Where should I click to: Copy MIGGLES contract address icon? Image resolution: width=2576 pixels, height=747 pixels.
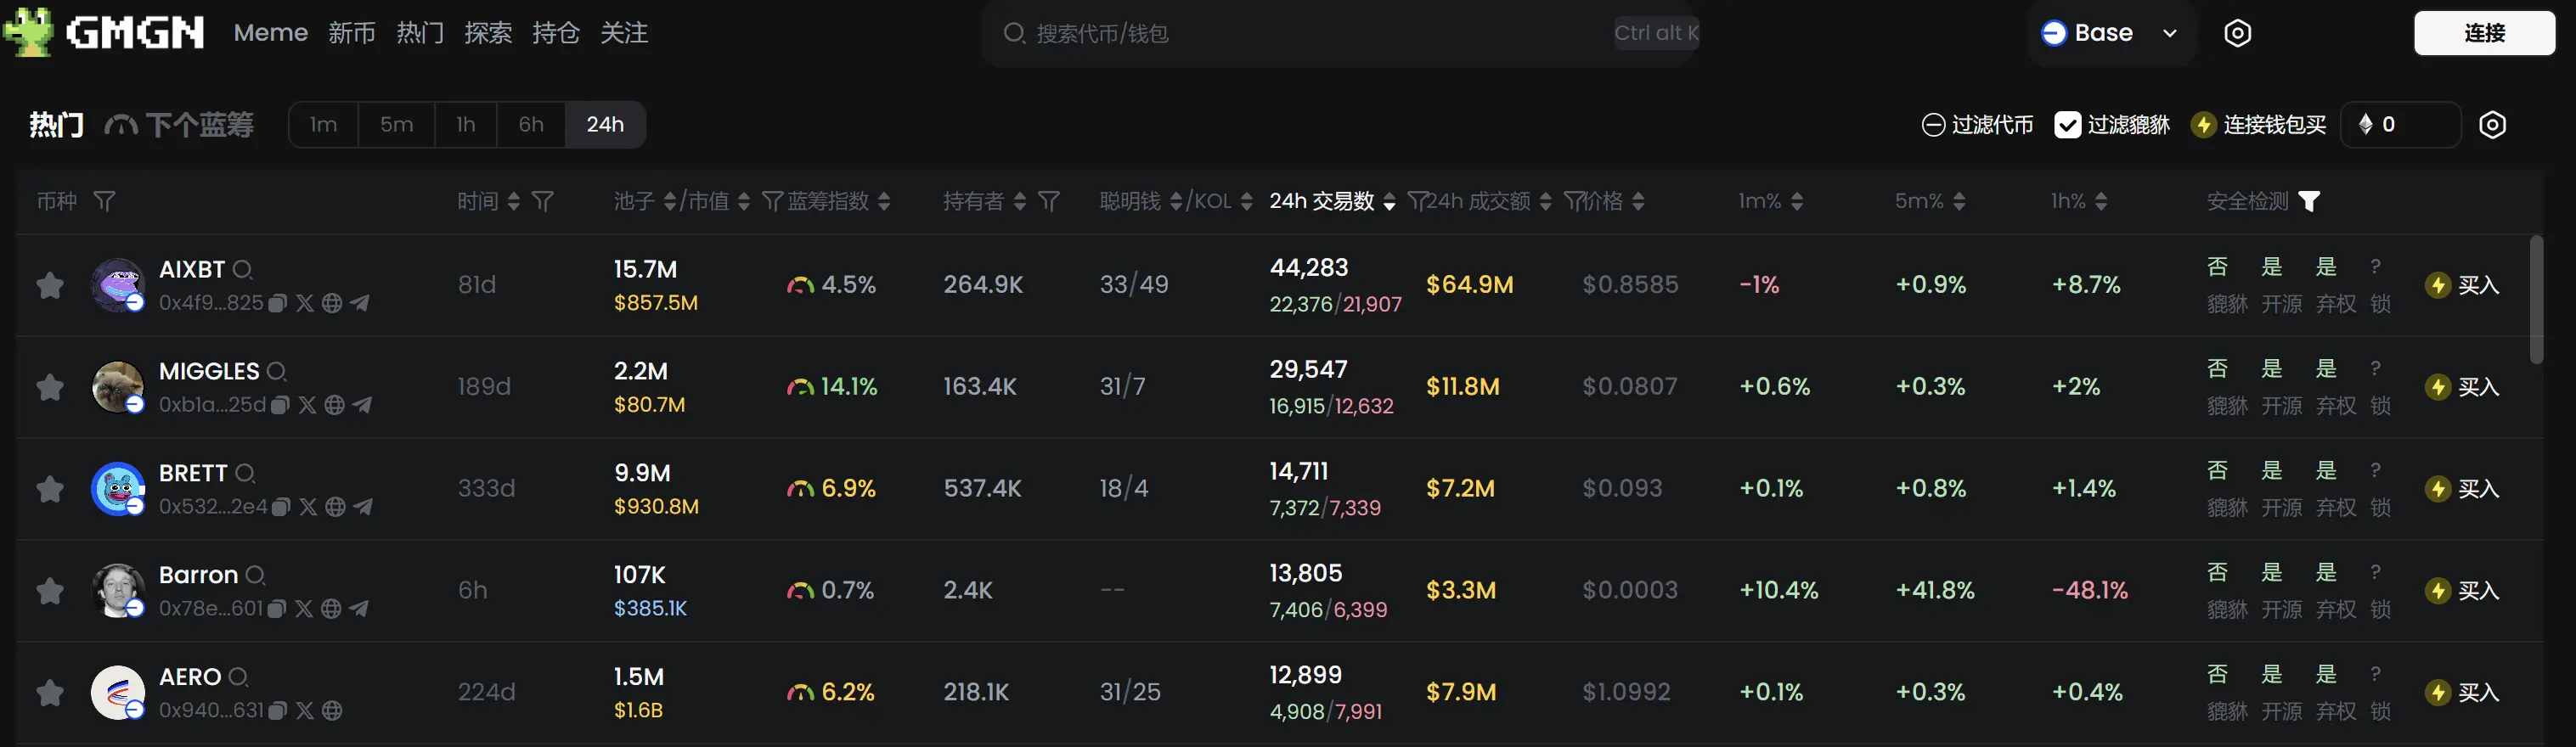[x=281, y=405]
